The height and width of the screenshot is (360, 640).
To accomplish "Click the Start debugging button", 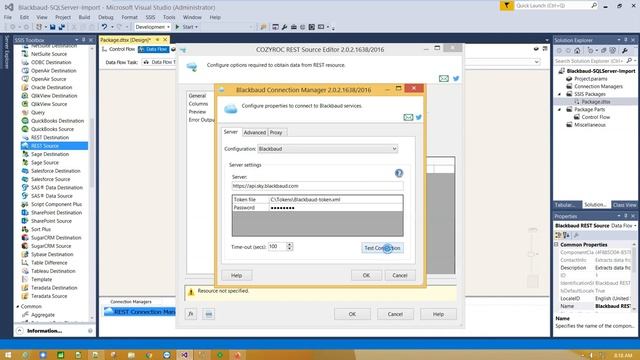I will (186, 27).
